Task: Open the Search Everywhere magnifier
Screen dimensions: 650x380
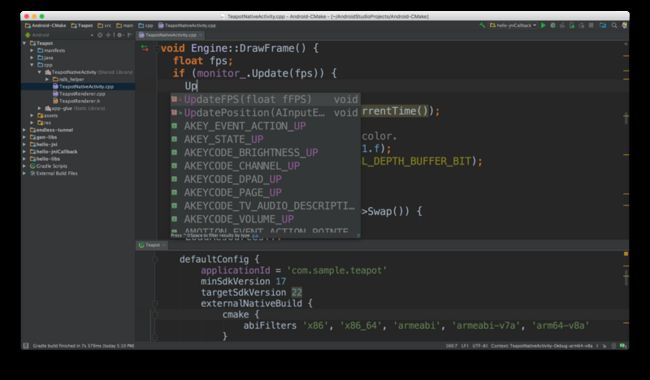Action: [614, 26]
